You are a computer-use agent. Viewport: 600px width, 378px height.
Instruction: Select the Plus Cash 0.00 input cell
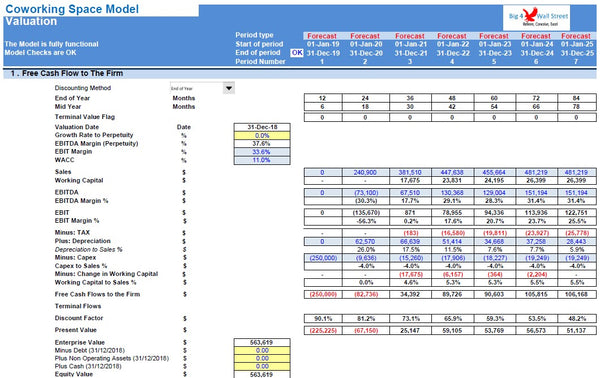pyautogui.click(x=262, y=367)
